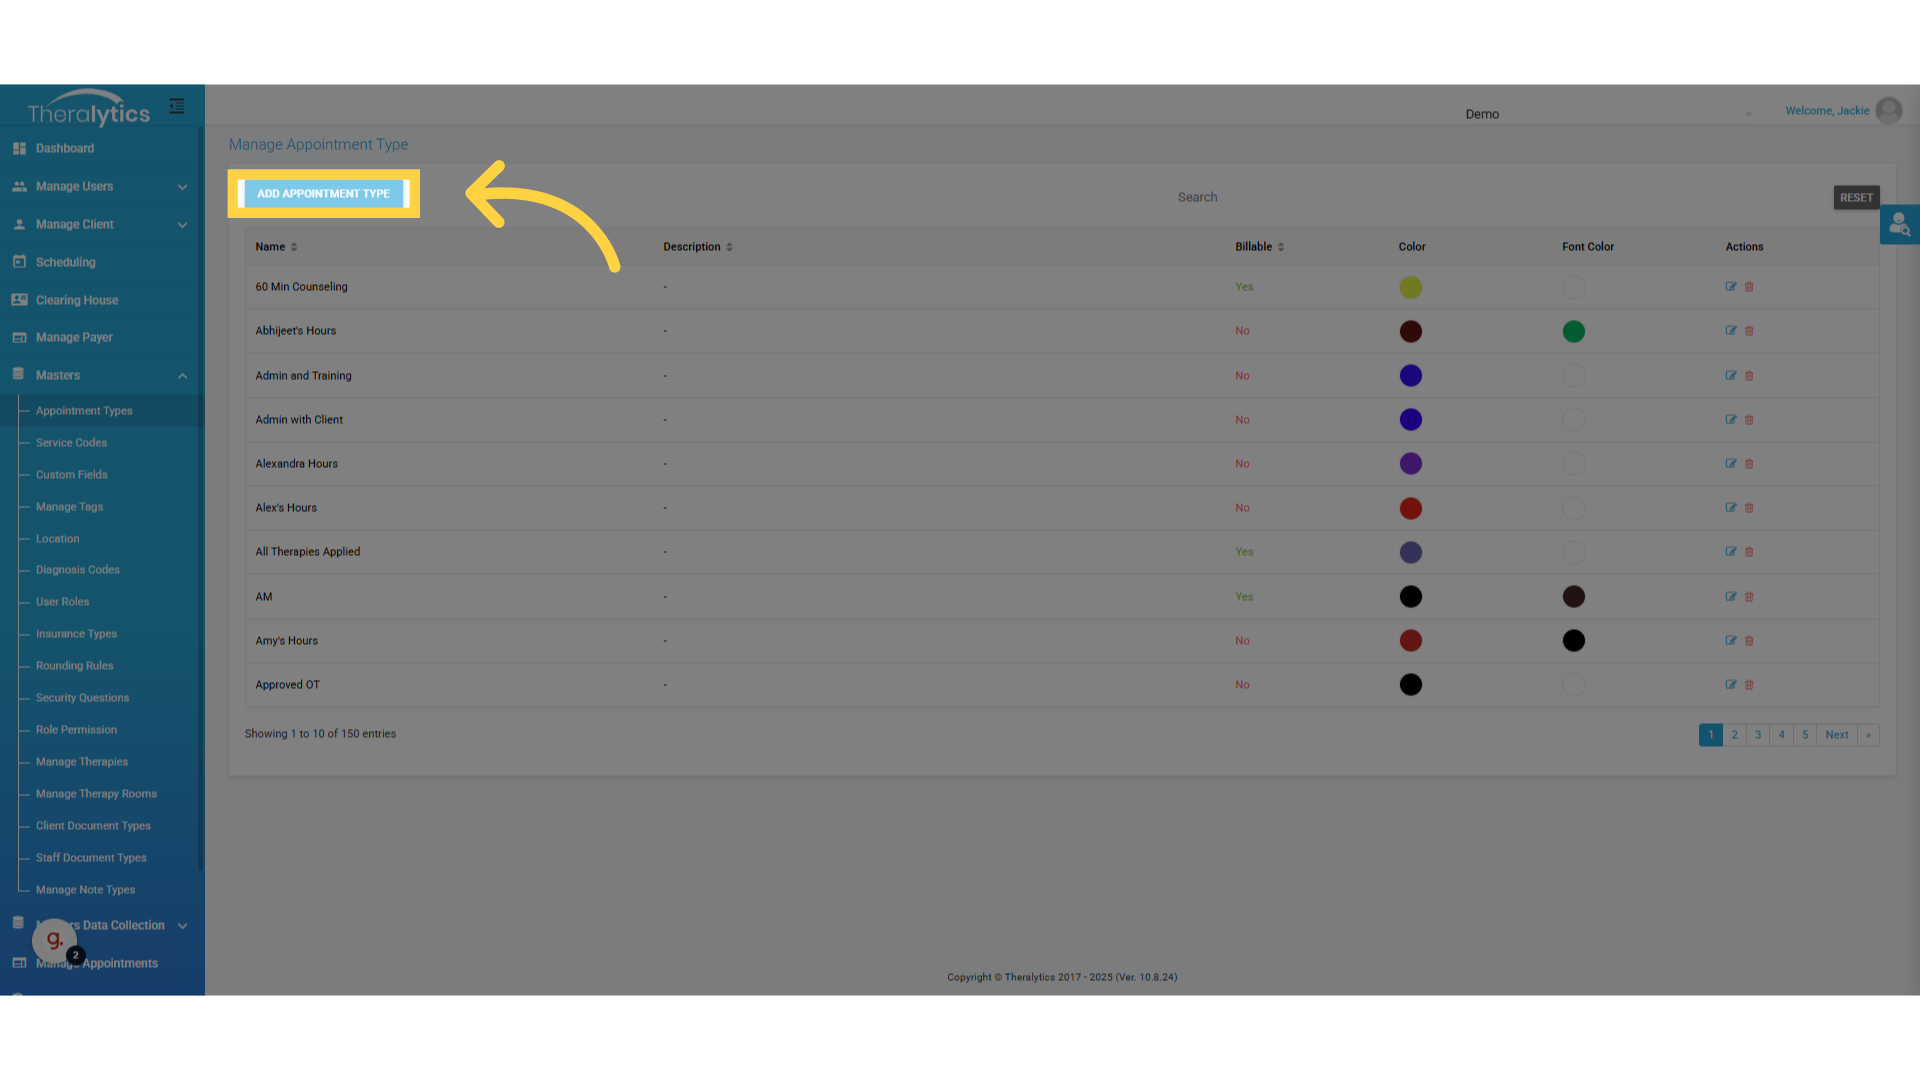Screen dimensions: 1920x1080
Task: Delete the AM appointment type
Action: coord(1749,597)
